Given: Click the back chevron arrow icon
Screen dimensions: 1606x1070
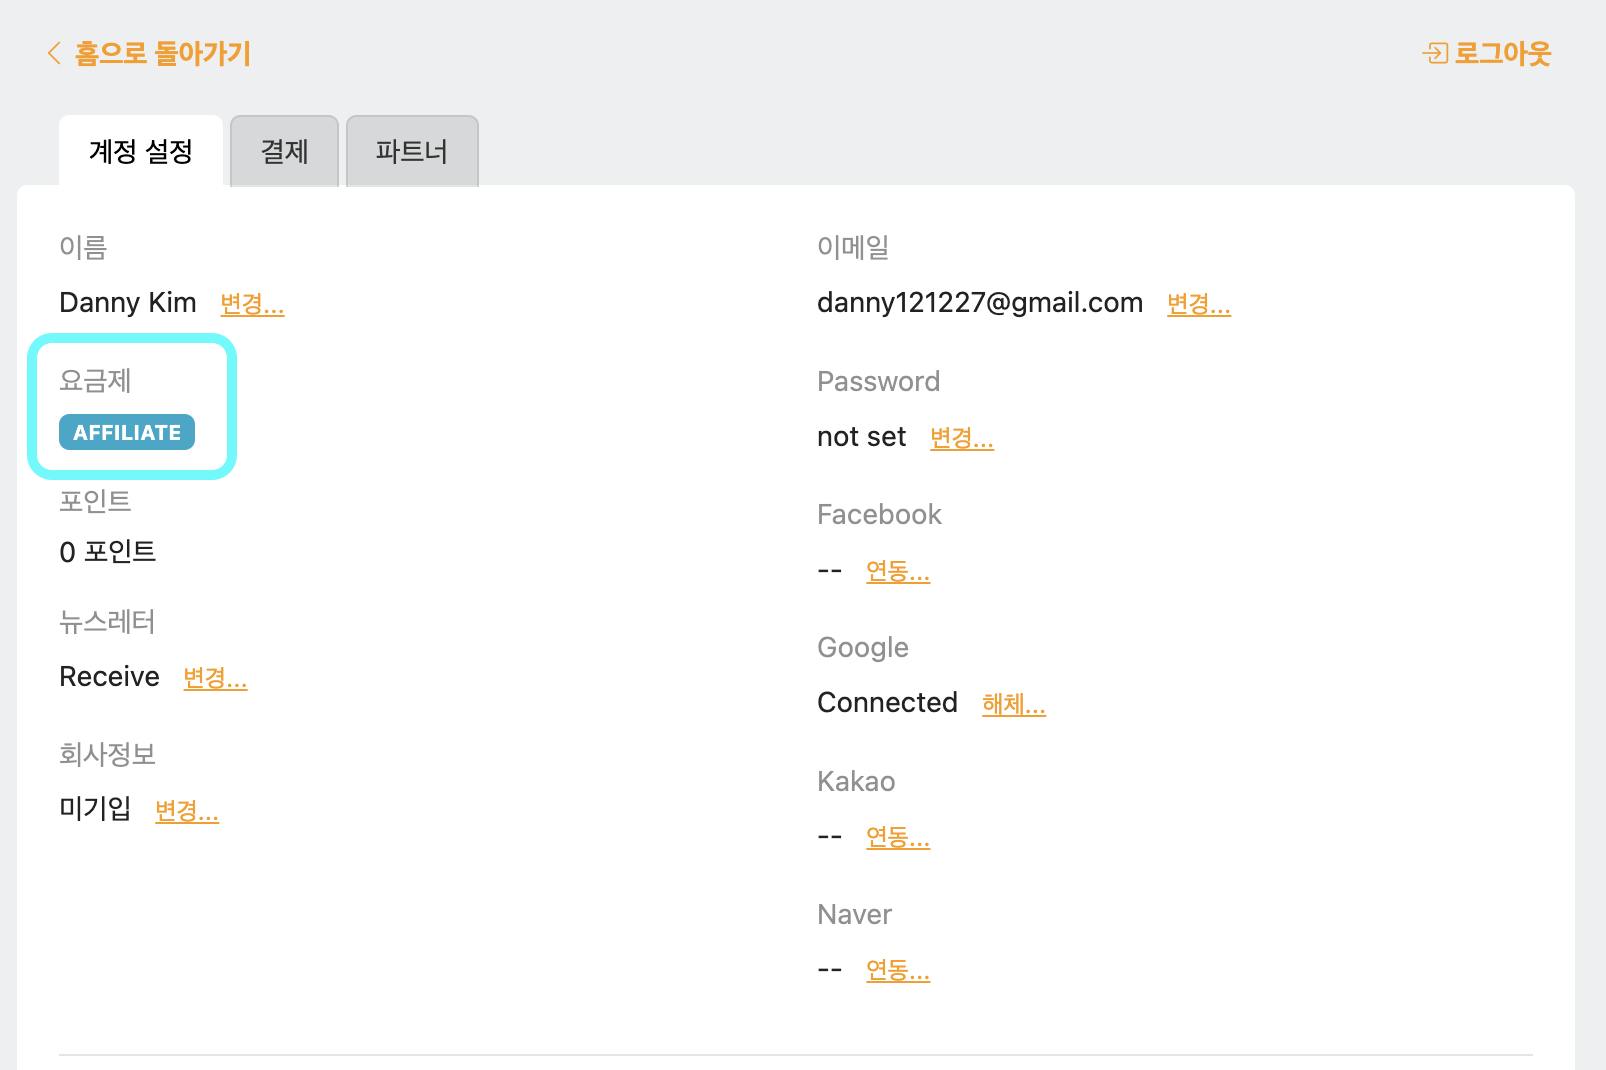Looking at the screenshot, I should coord(54,53).
